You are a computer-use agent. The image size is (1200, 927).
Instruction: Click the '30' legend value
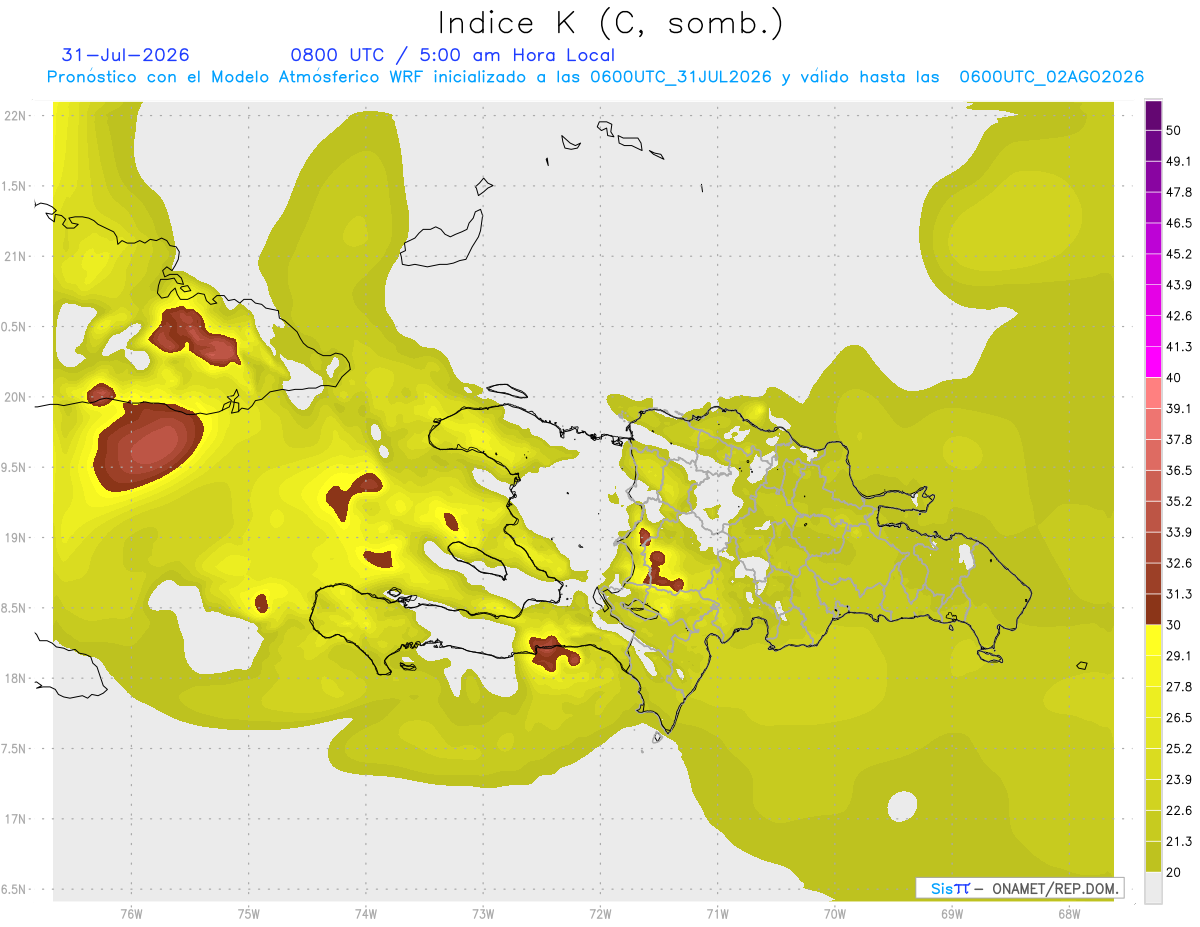tap(1173, 625)
